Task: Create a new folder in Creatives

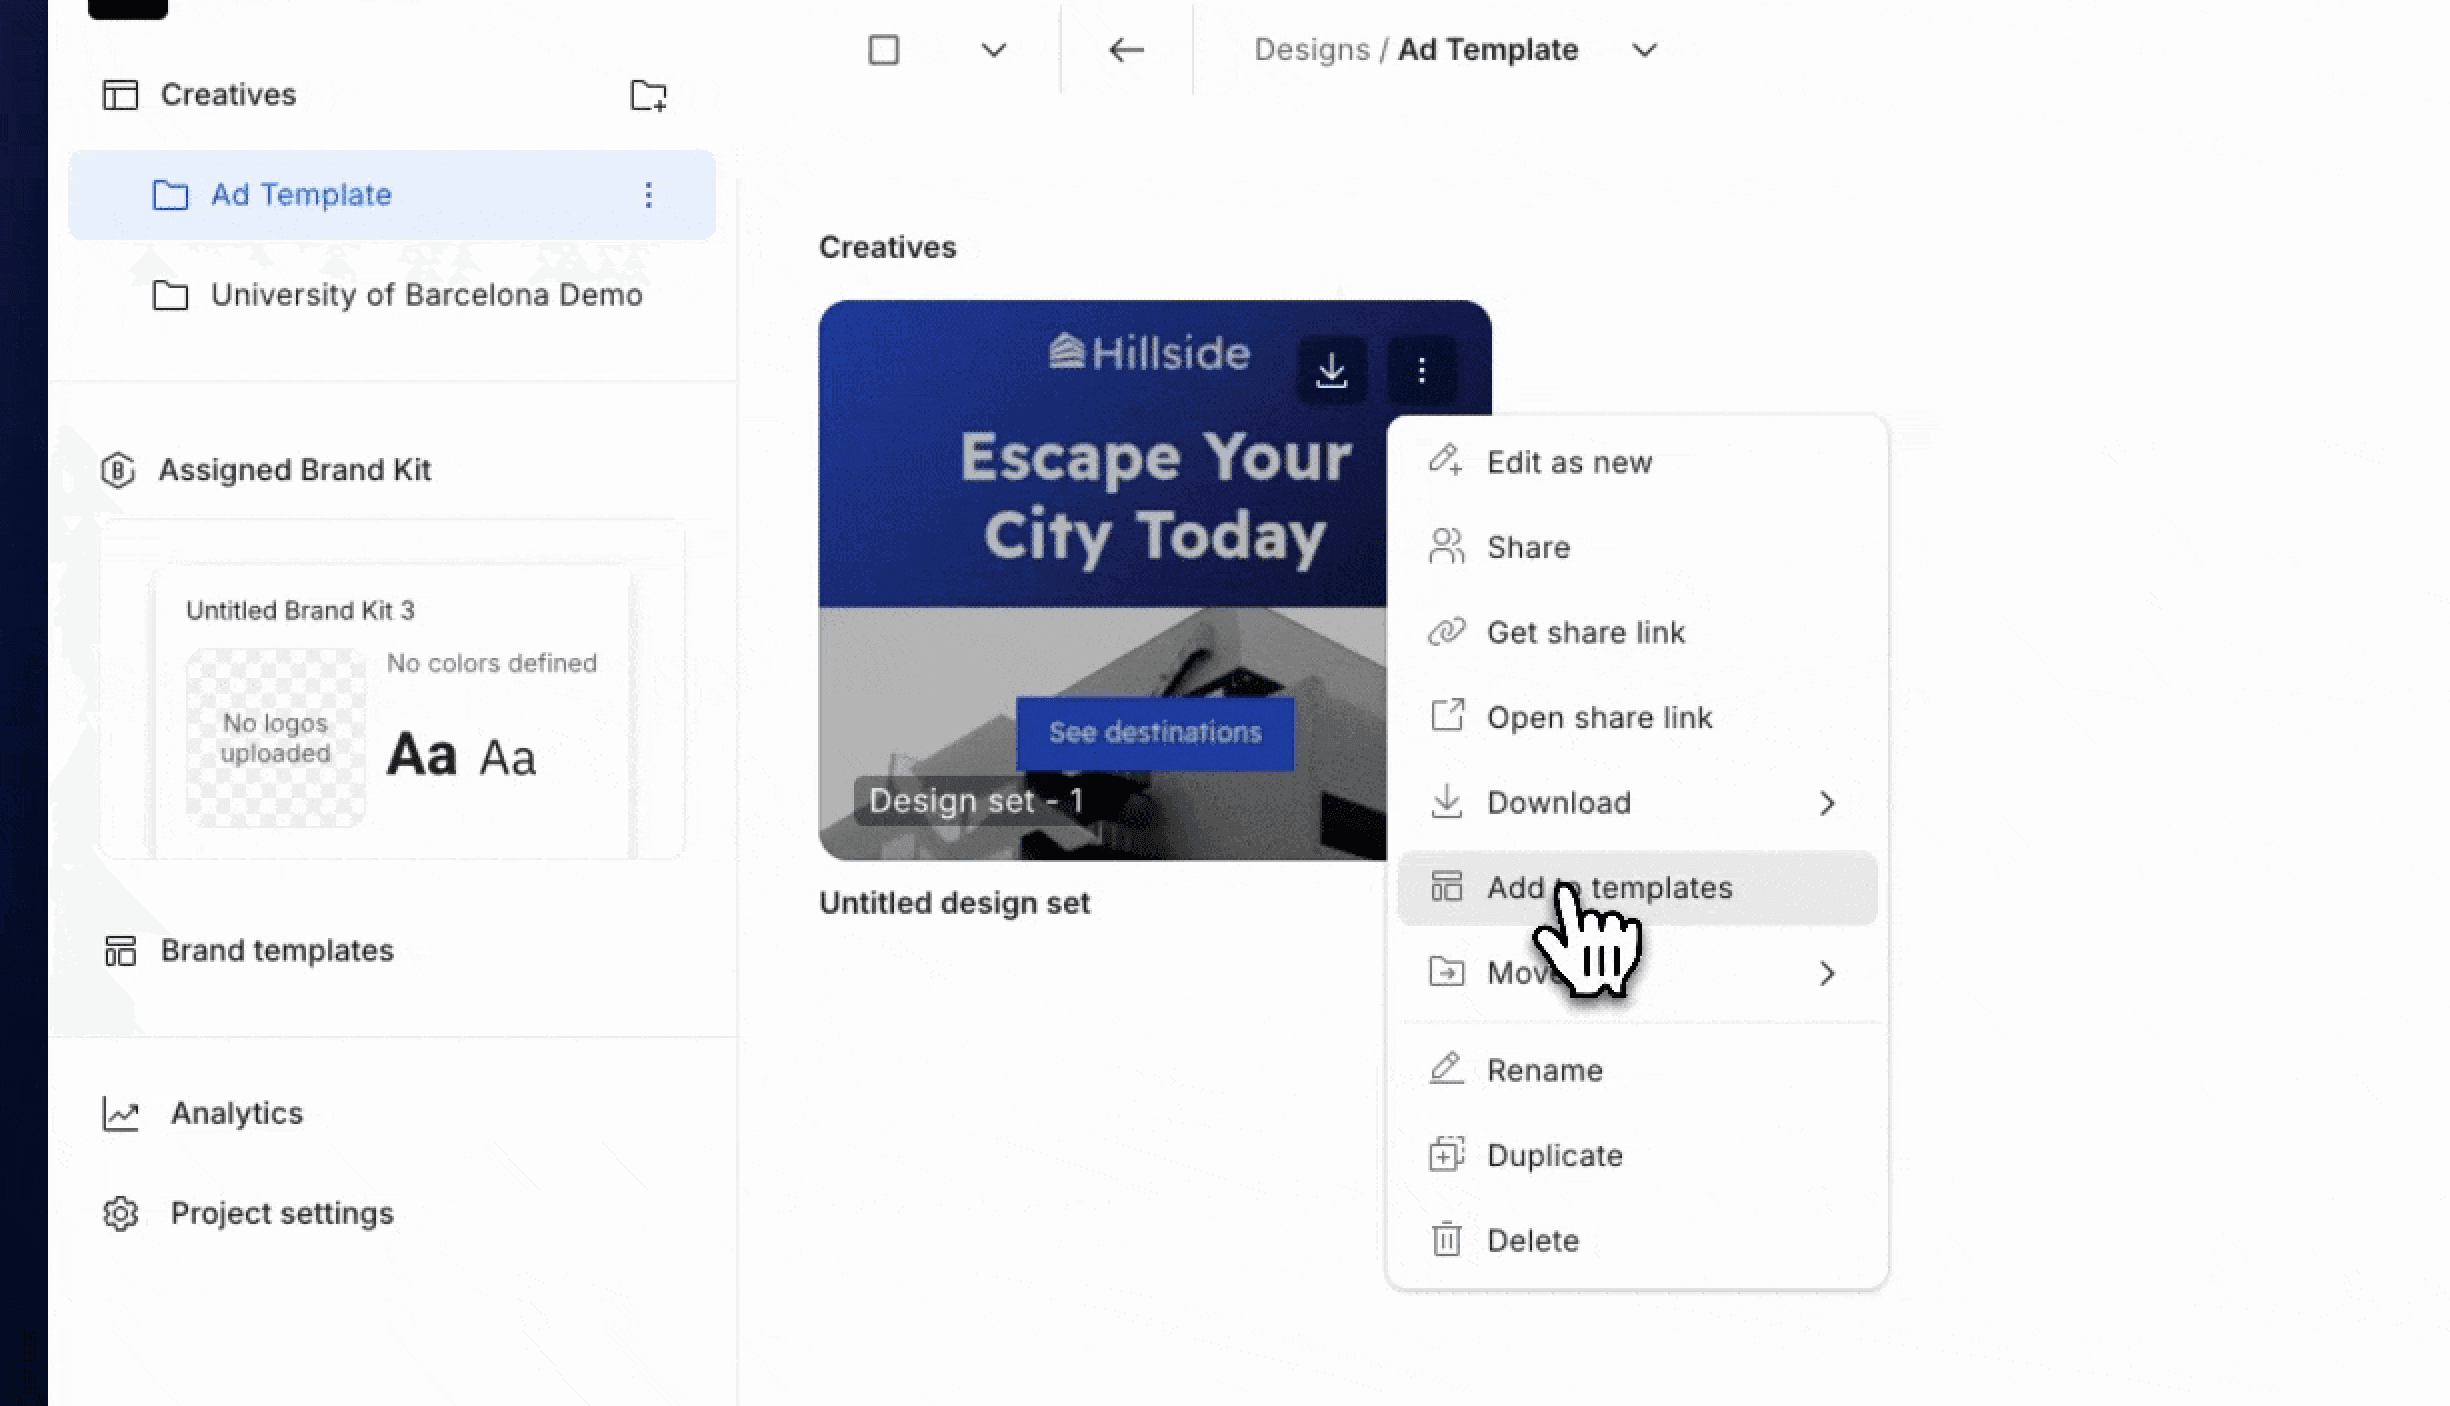Action: [x=650, y=97]
